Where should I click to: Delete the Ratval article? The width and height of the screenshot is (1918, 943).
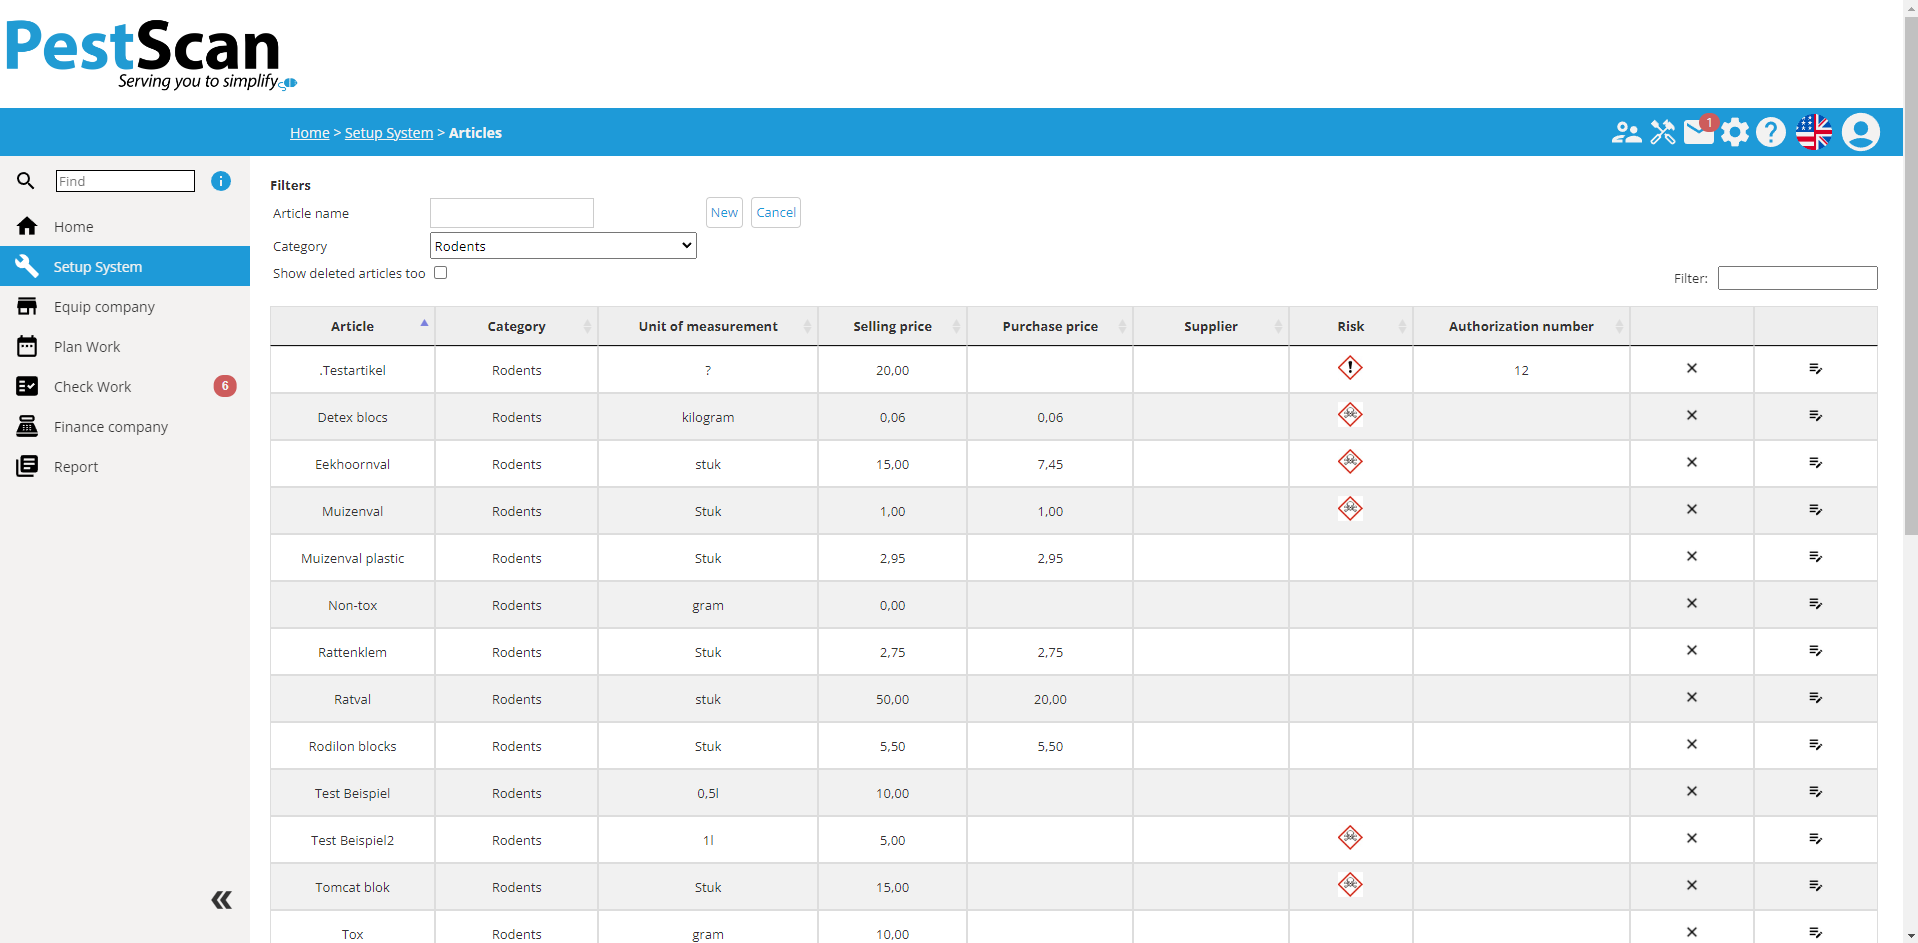pyautogui.click(x=1692, y=698)
